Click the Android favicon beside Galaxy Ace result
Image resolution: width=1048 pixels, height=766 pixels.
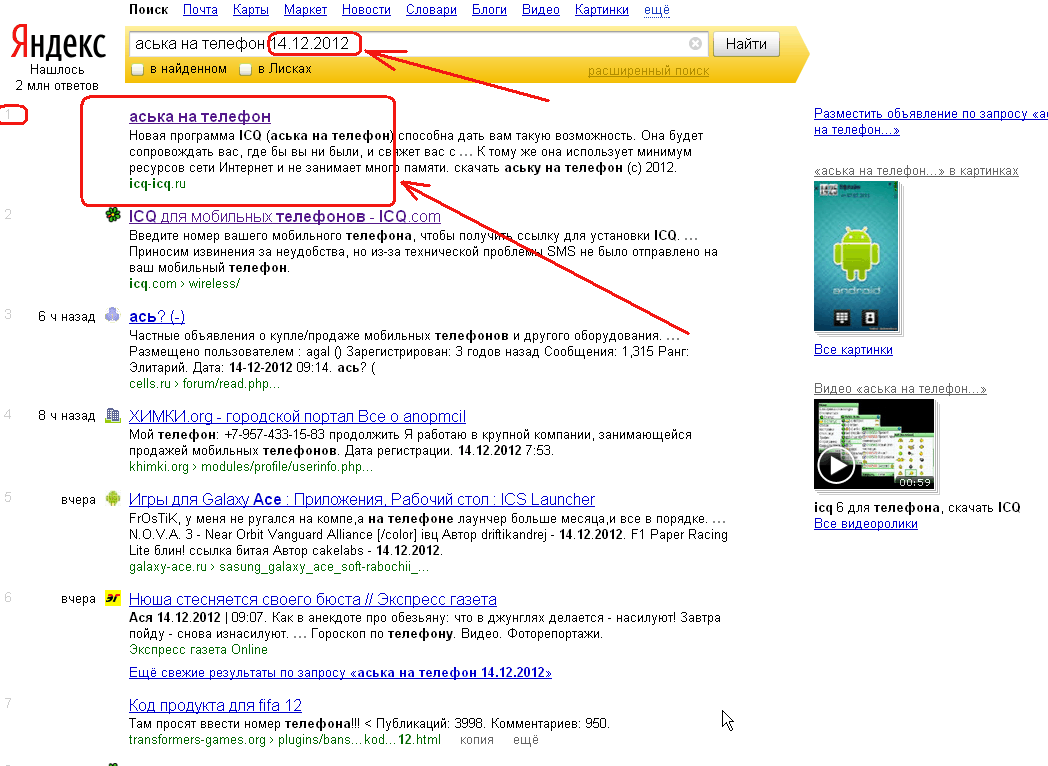pyautogui.click(x=113, y=499)
